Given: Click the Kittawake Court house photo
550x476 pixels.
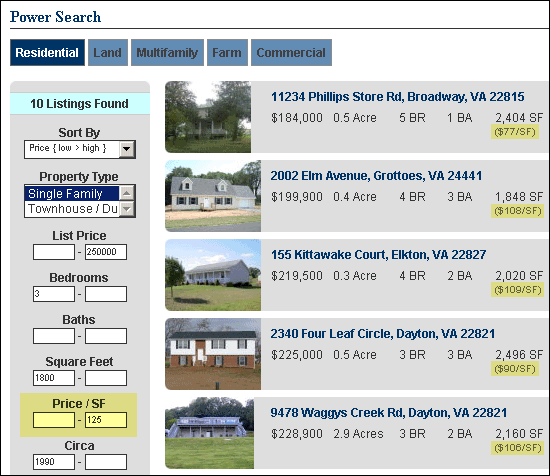Looking at the screenshot, I should 213,275.
